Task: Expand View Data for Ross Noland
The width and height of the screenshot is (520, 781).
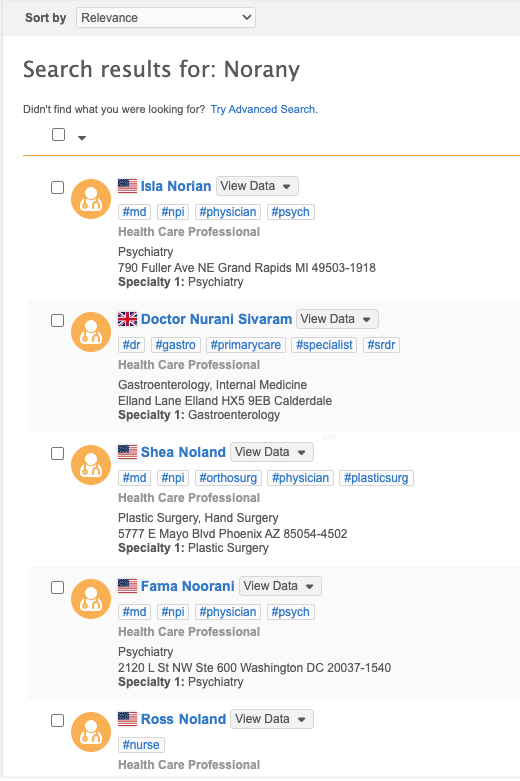Action: click(x=272, y=719)
